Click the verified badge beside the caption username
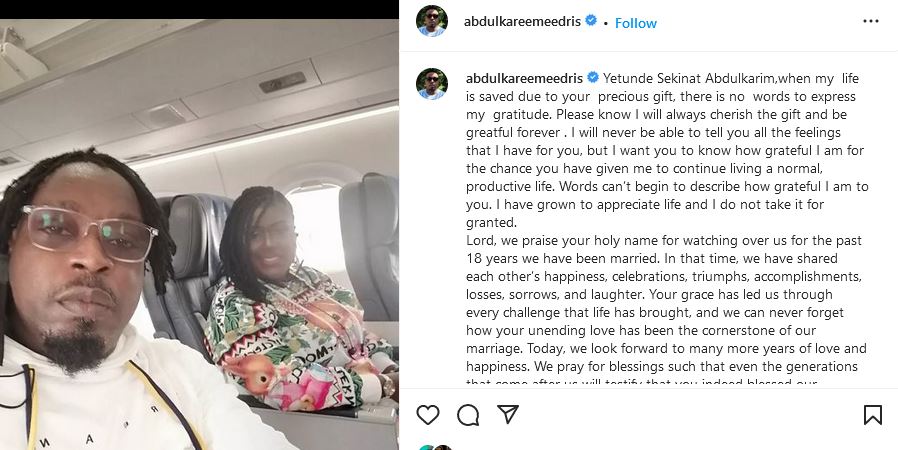This screenshot has height=450, width=898. [593, 77]
